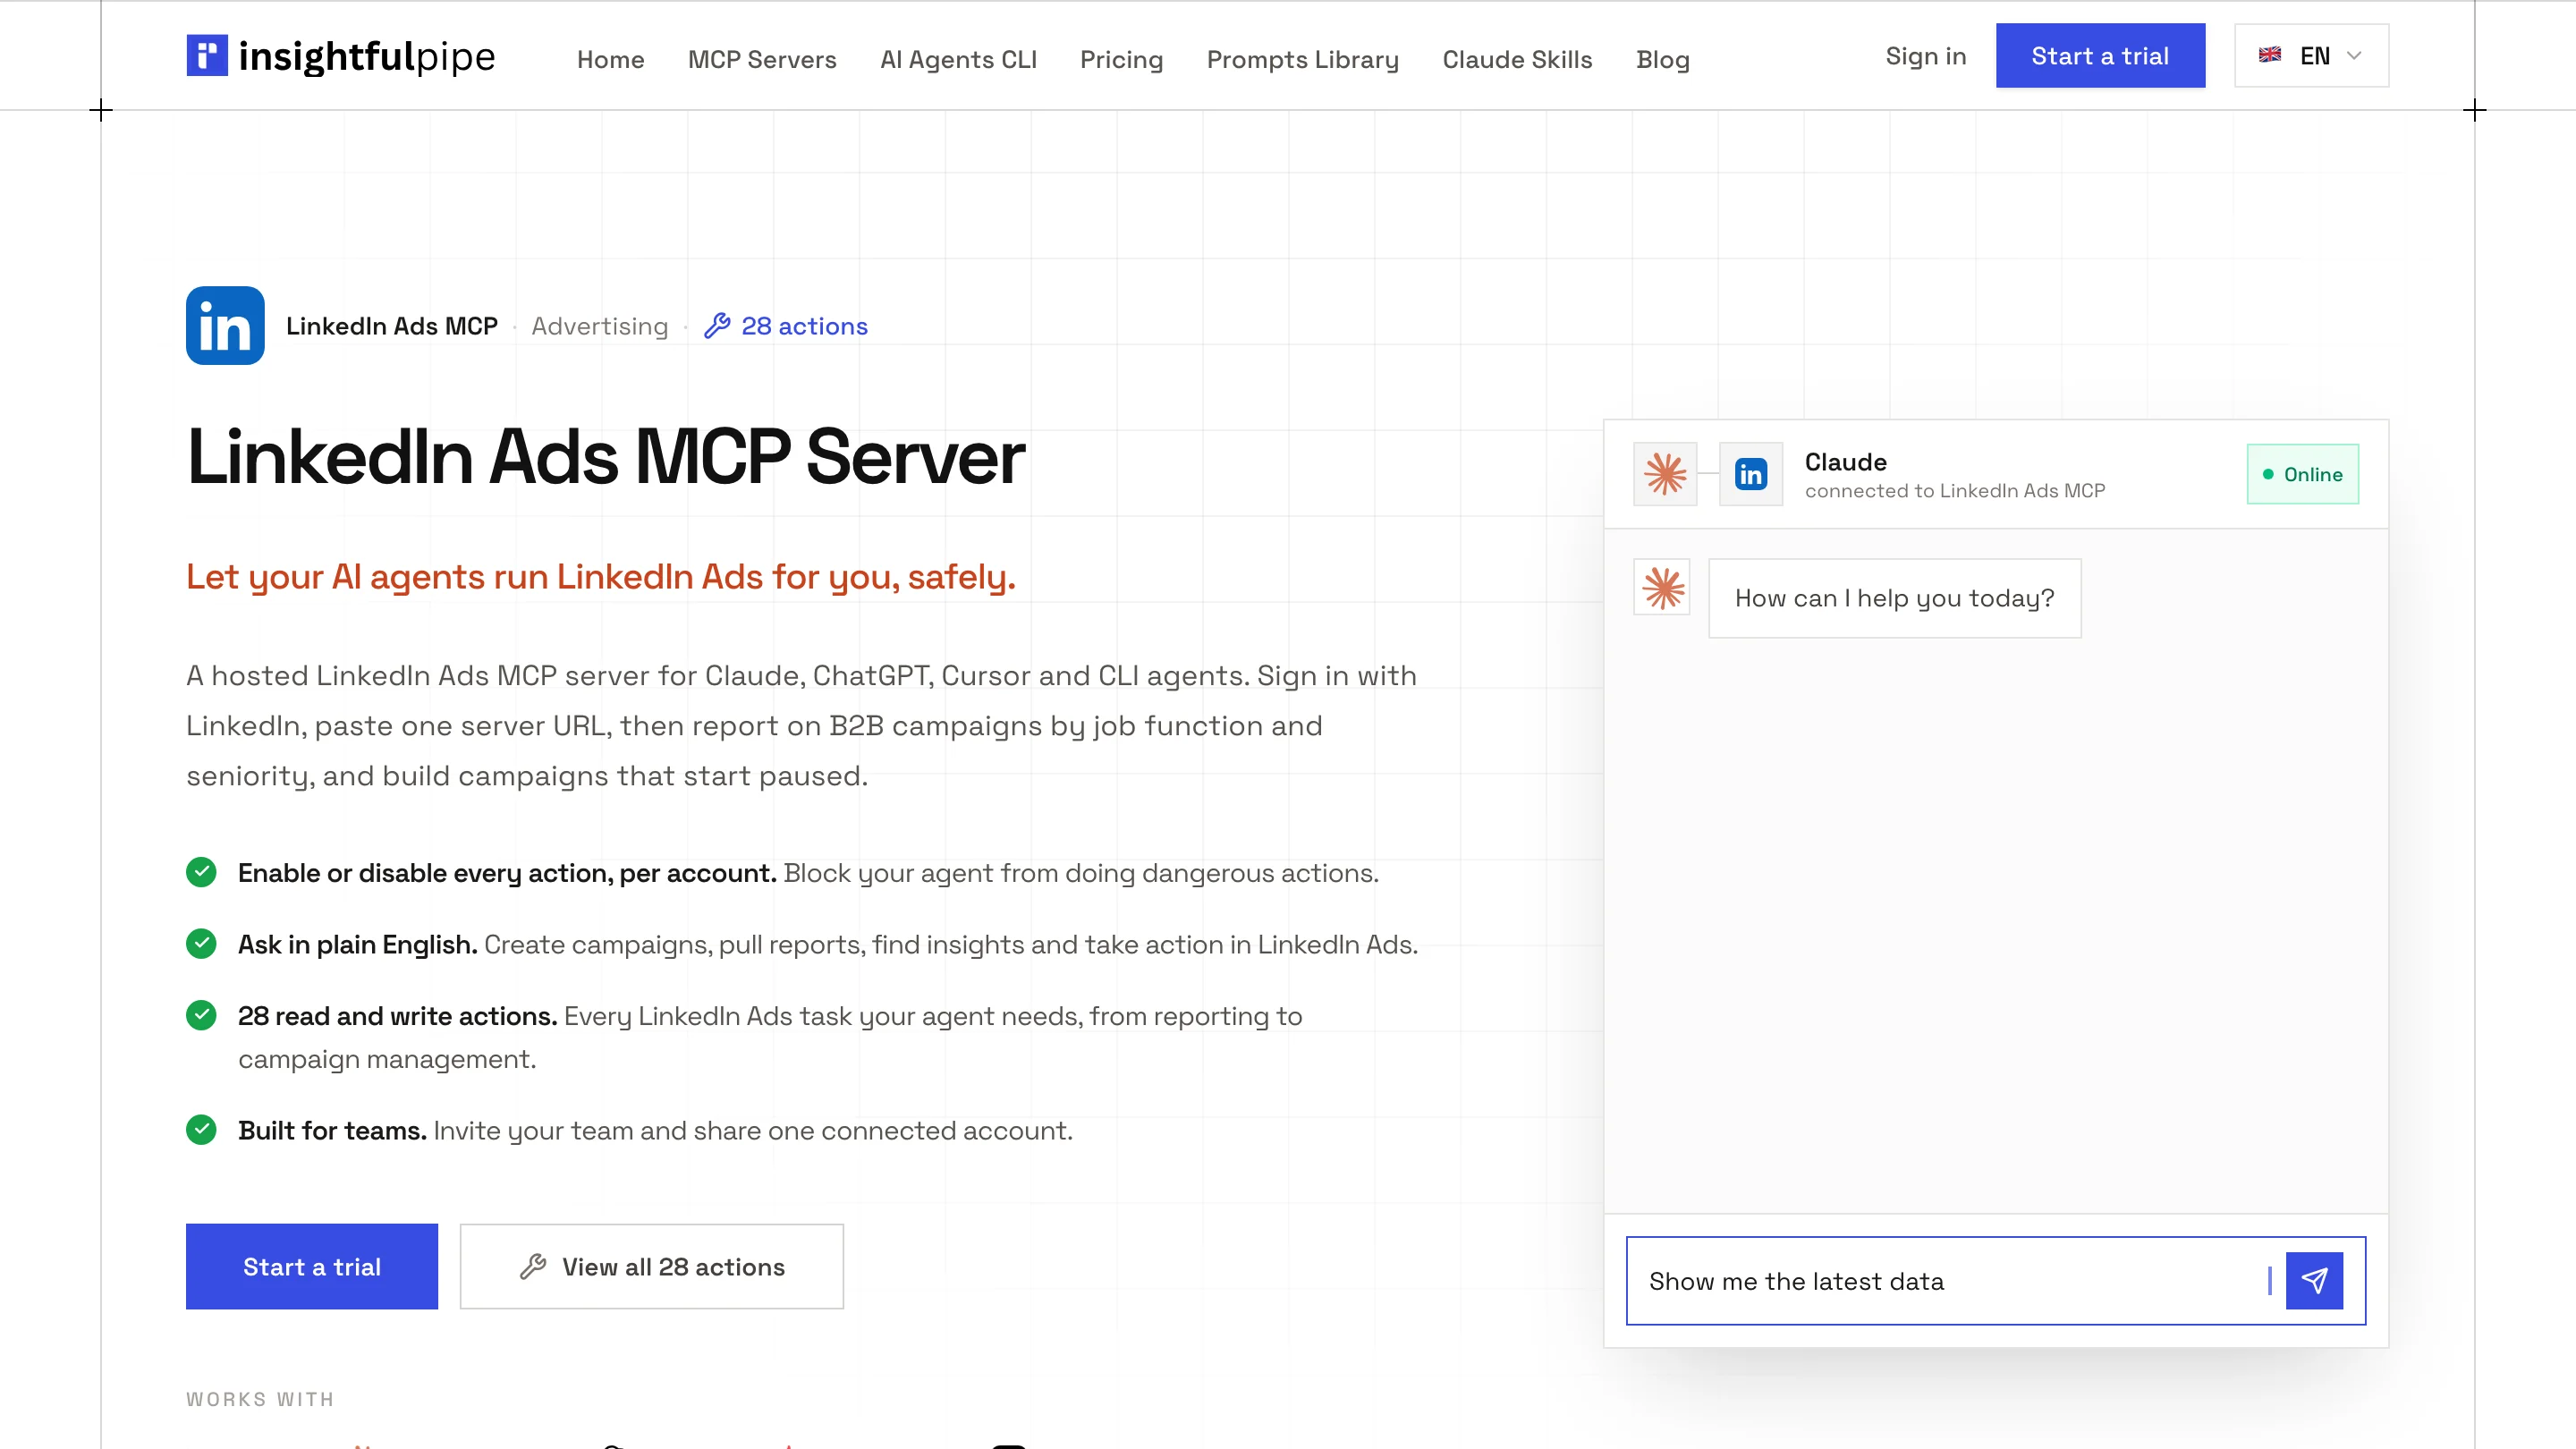The image size is (2576, 1449).
Task: Click the UK flag icon
Action: click(2270, 56)
